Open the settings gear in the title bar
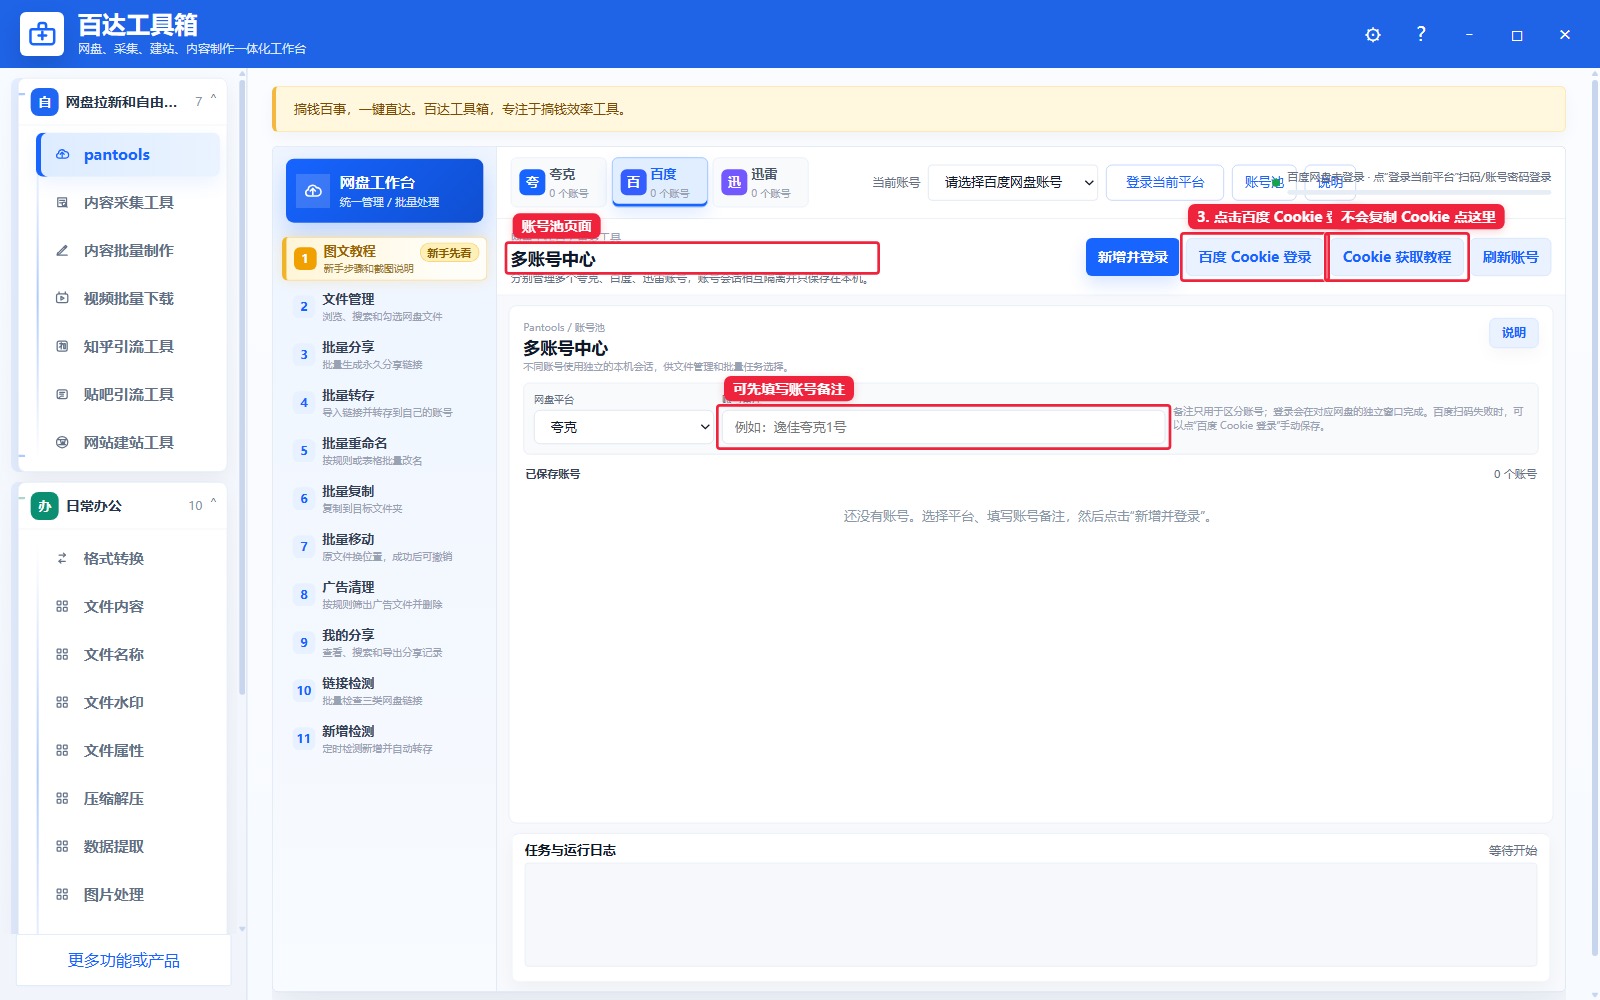This screenshot has width=1600, height=1000. [x=1373, y=35]
